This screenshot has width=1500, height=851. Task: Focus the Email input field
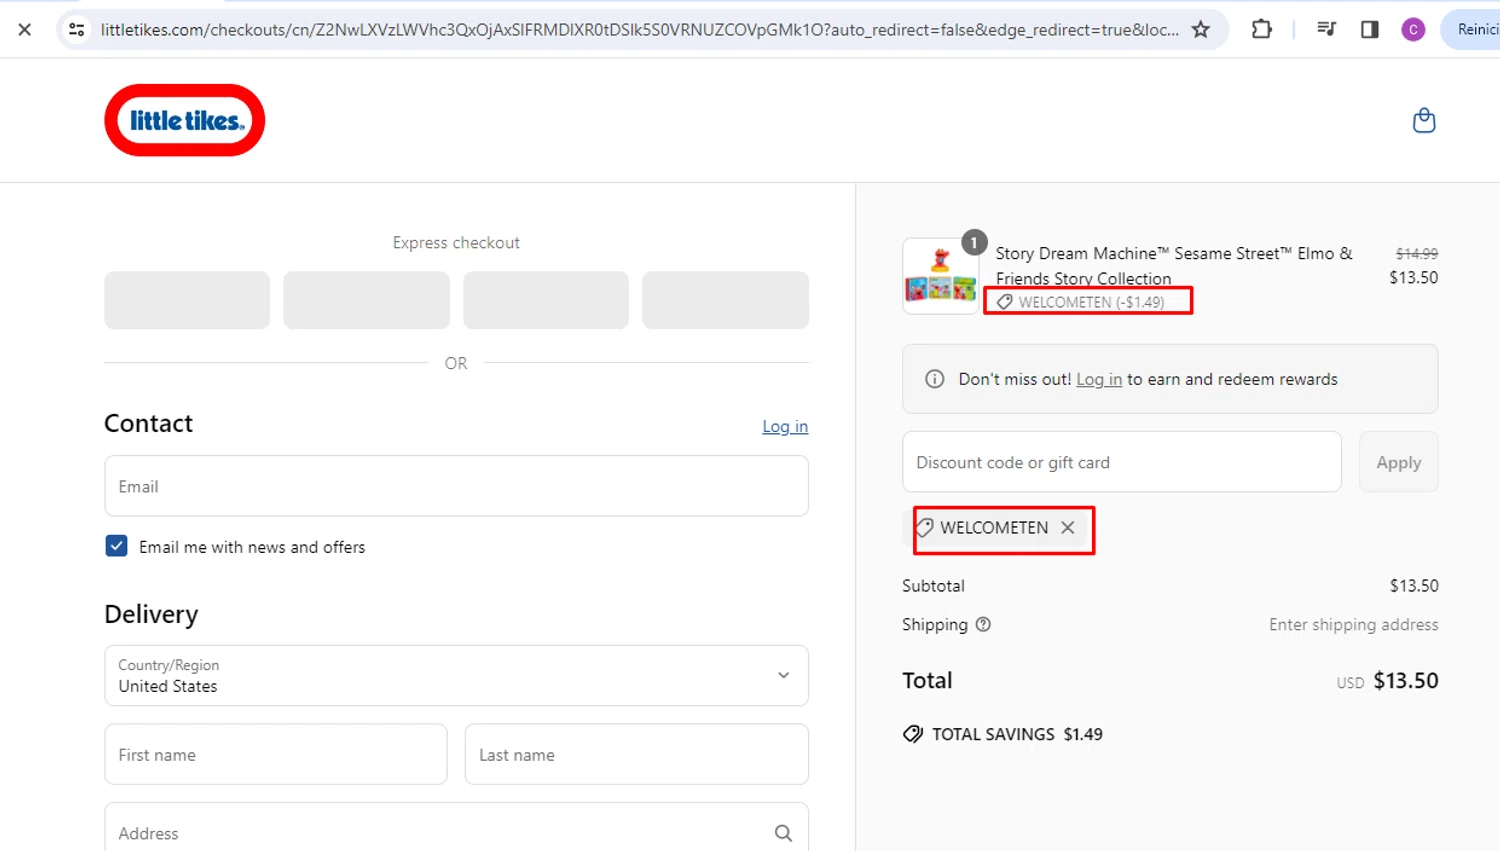click(456, 486)
